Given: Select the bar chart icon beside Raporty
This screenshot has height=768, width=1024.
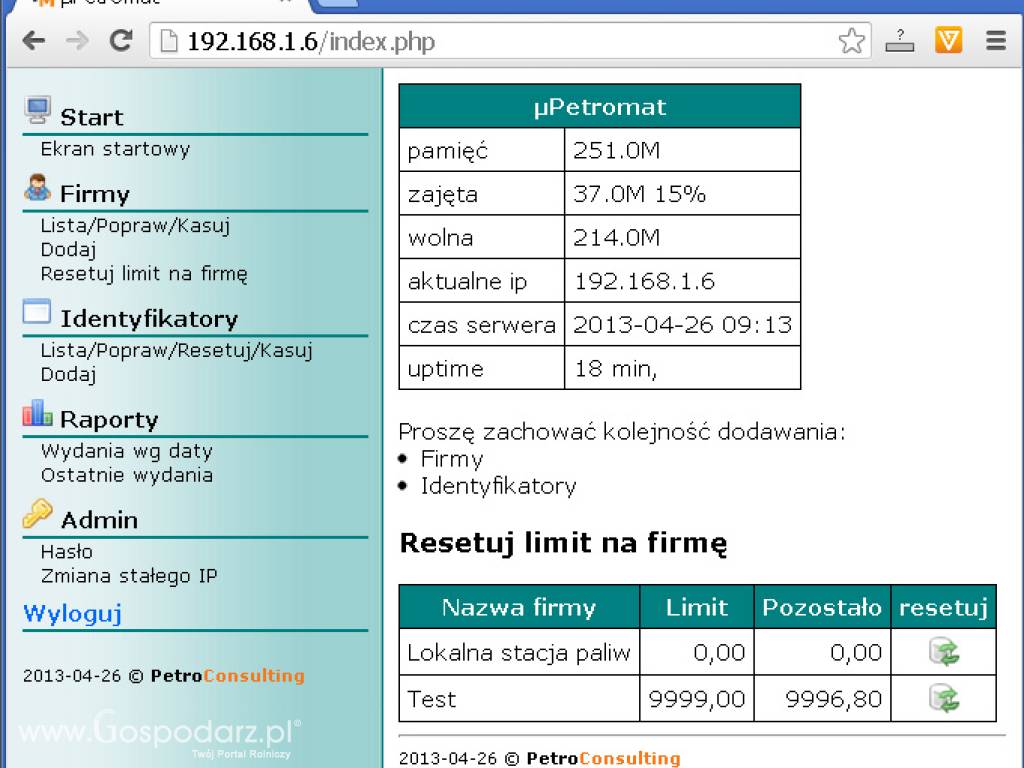Looking at the screenshot, I should tap(37, 413).
